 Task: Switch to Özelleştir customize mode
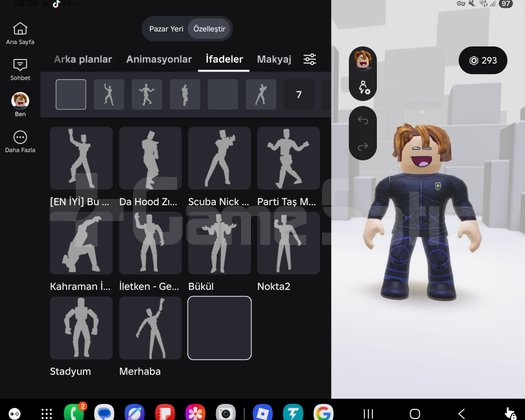[x=209, y=29]
